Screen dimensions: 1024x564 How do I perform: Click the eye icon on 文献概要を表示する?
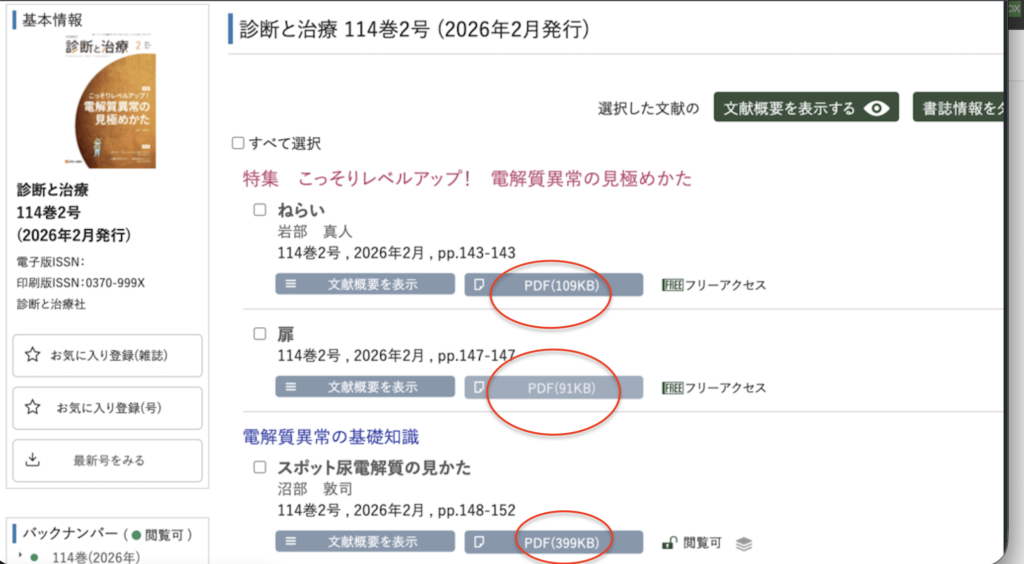pyautogui.click(x=877, y=108)
